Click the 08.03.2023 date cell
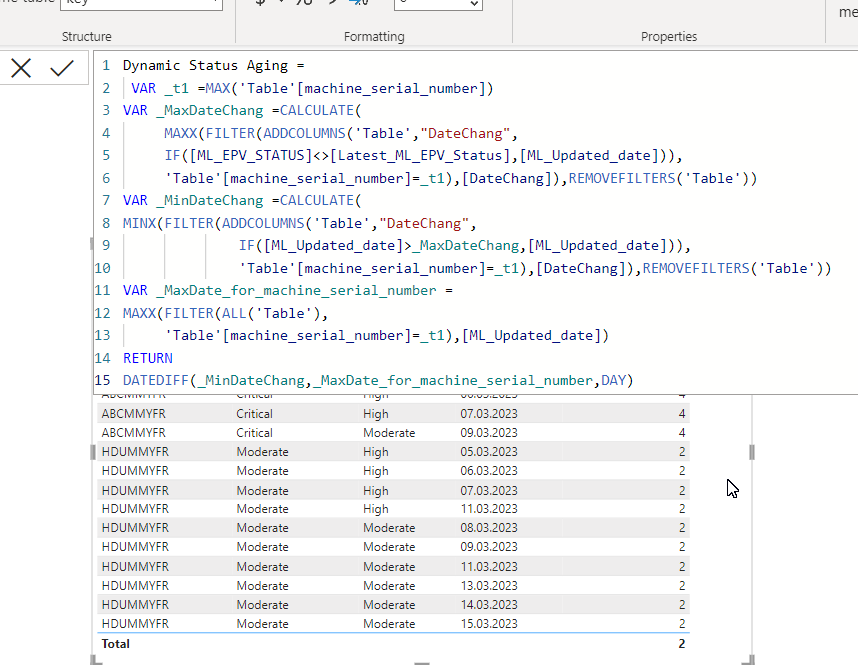Image resolution: width=858 pixels, height=665 pixels. click(489, 528)
